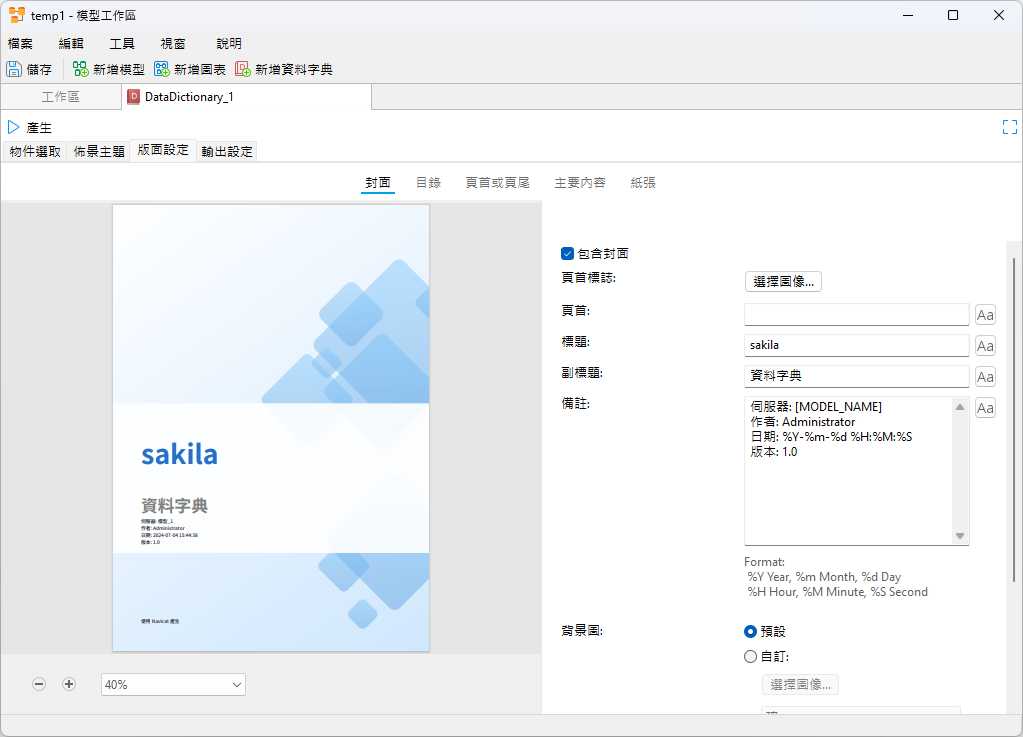Toggle fullscreen with the expand icon

click(1009, 127)
